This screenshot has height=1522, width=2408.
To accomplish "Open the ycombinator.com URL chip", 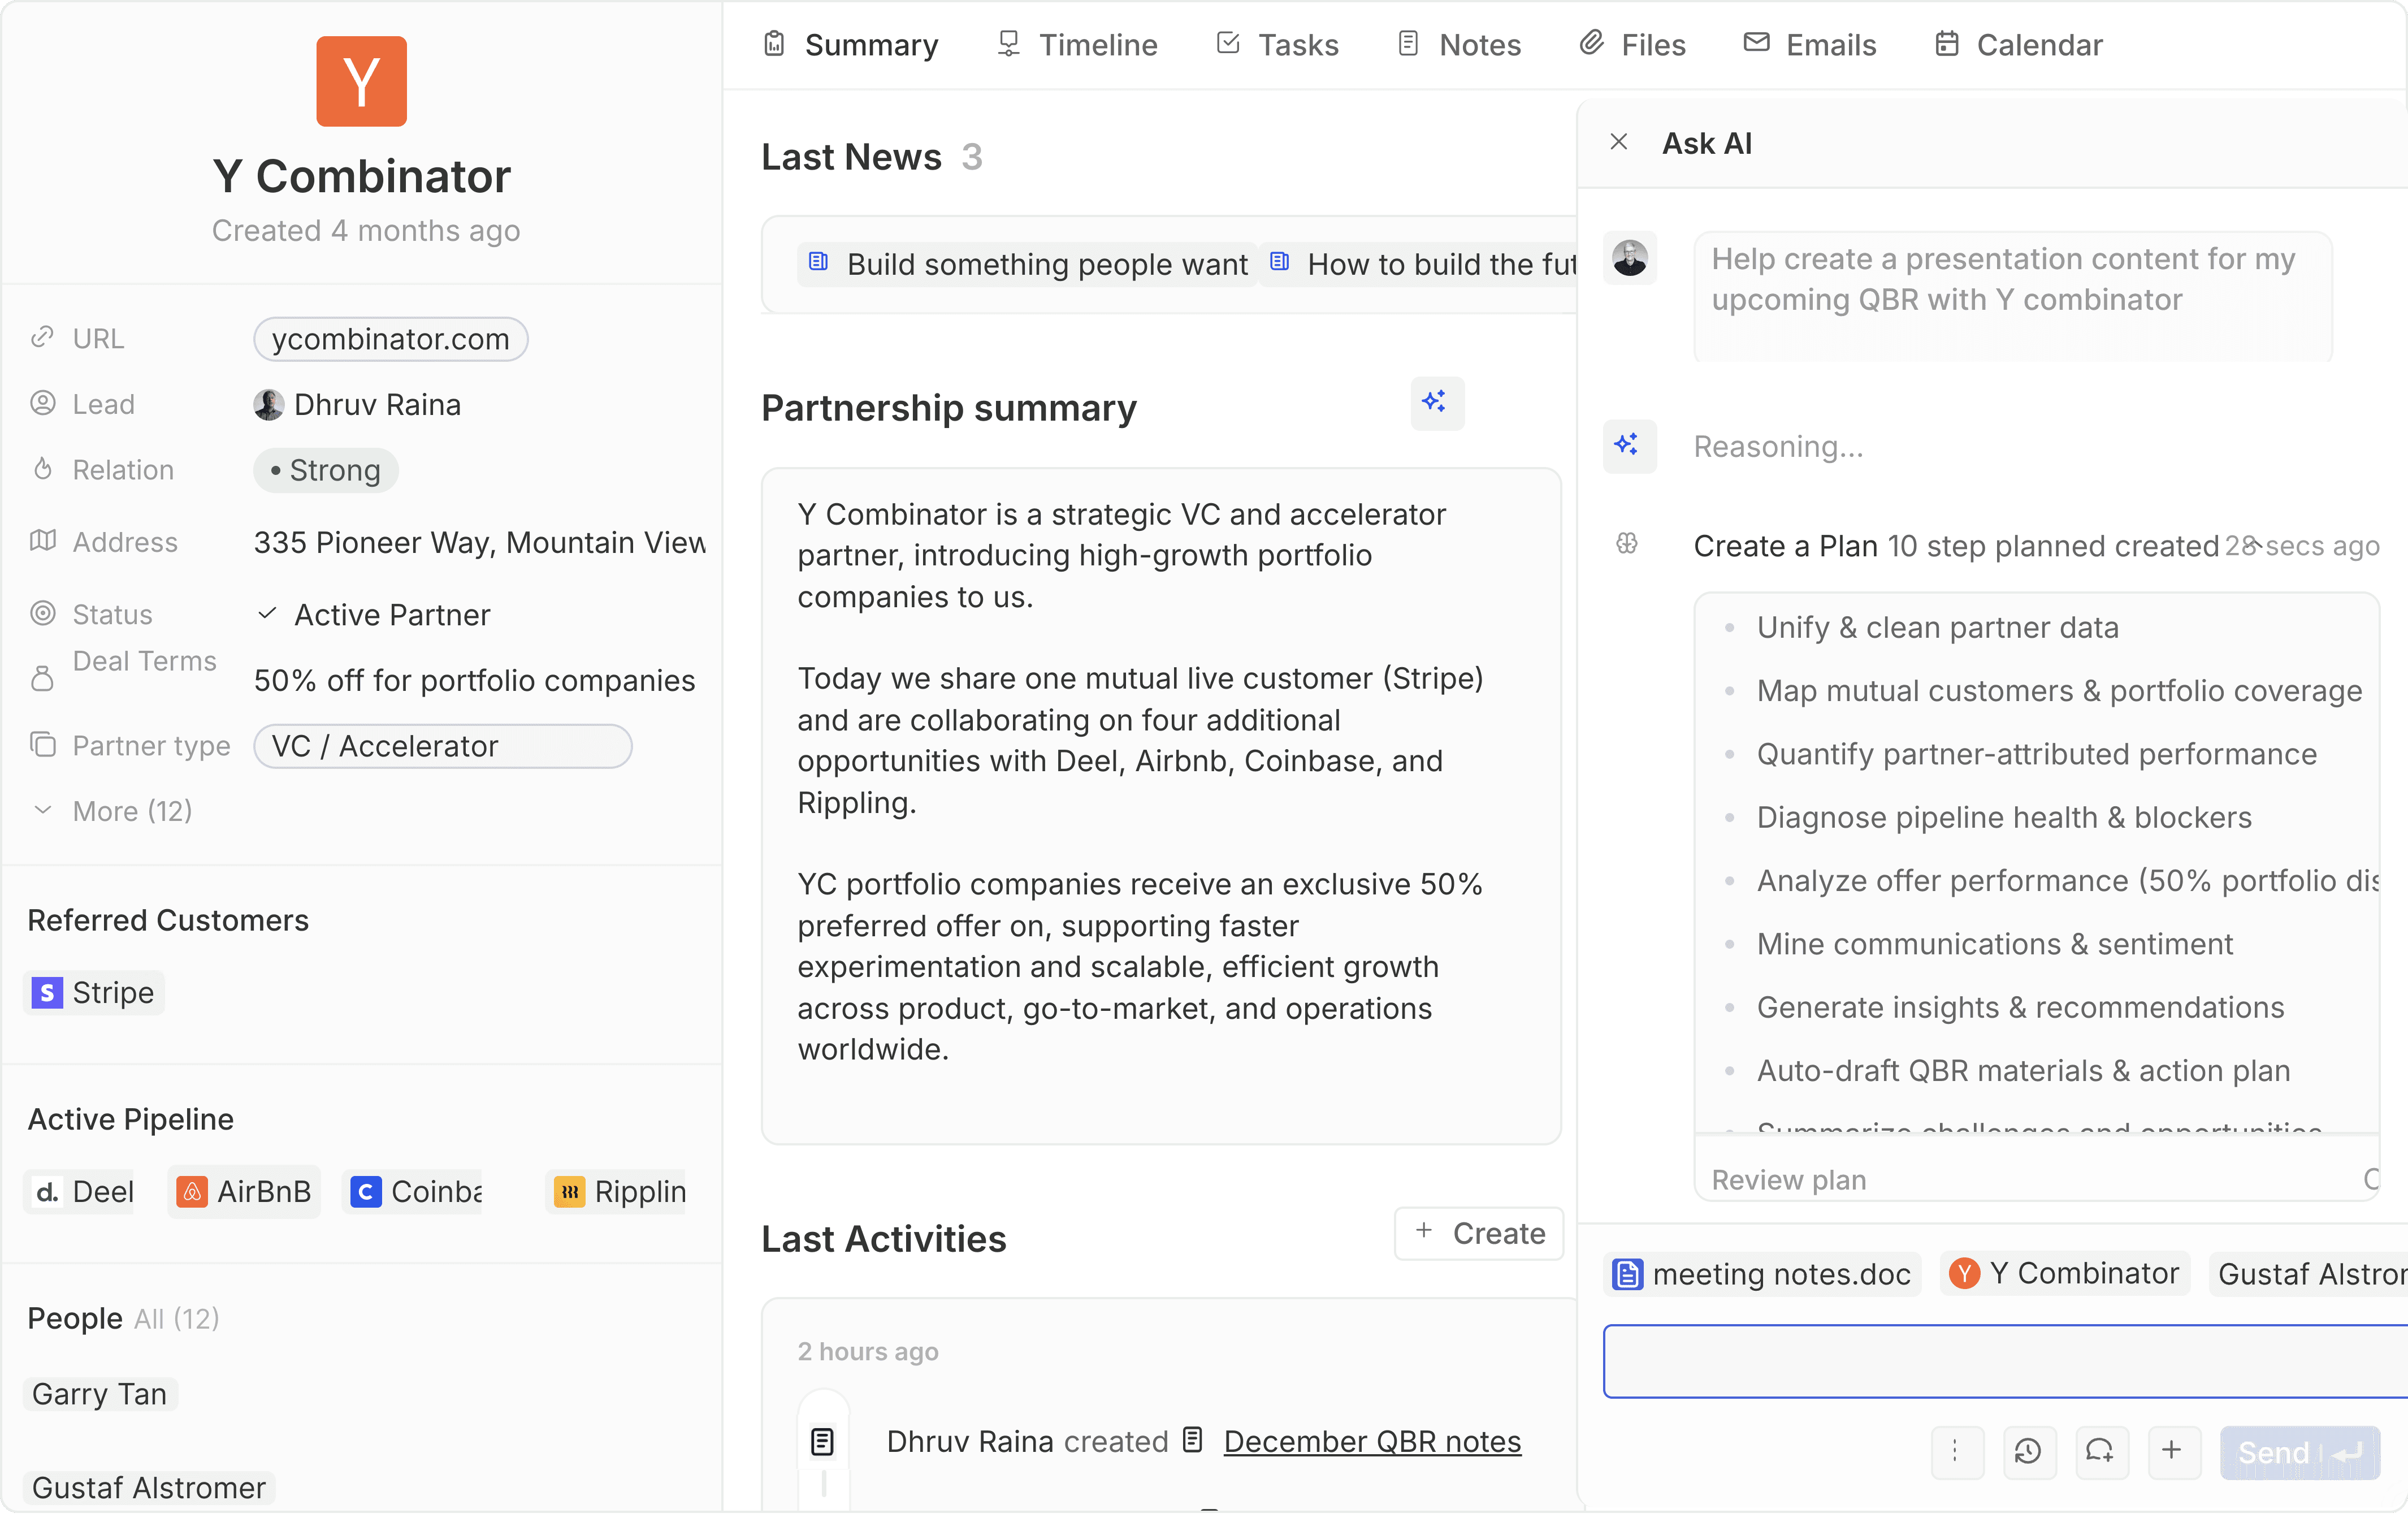I will (x=390, y=339).
